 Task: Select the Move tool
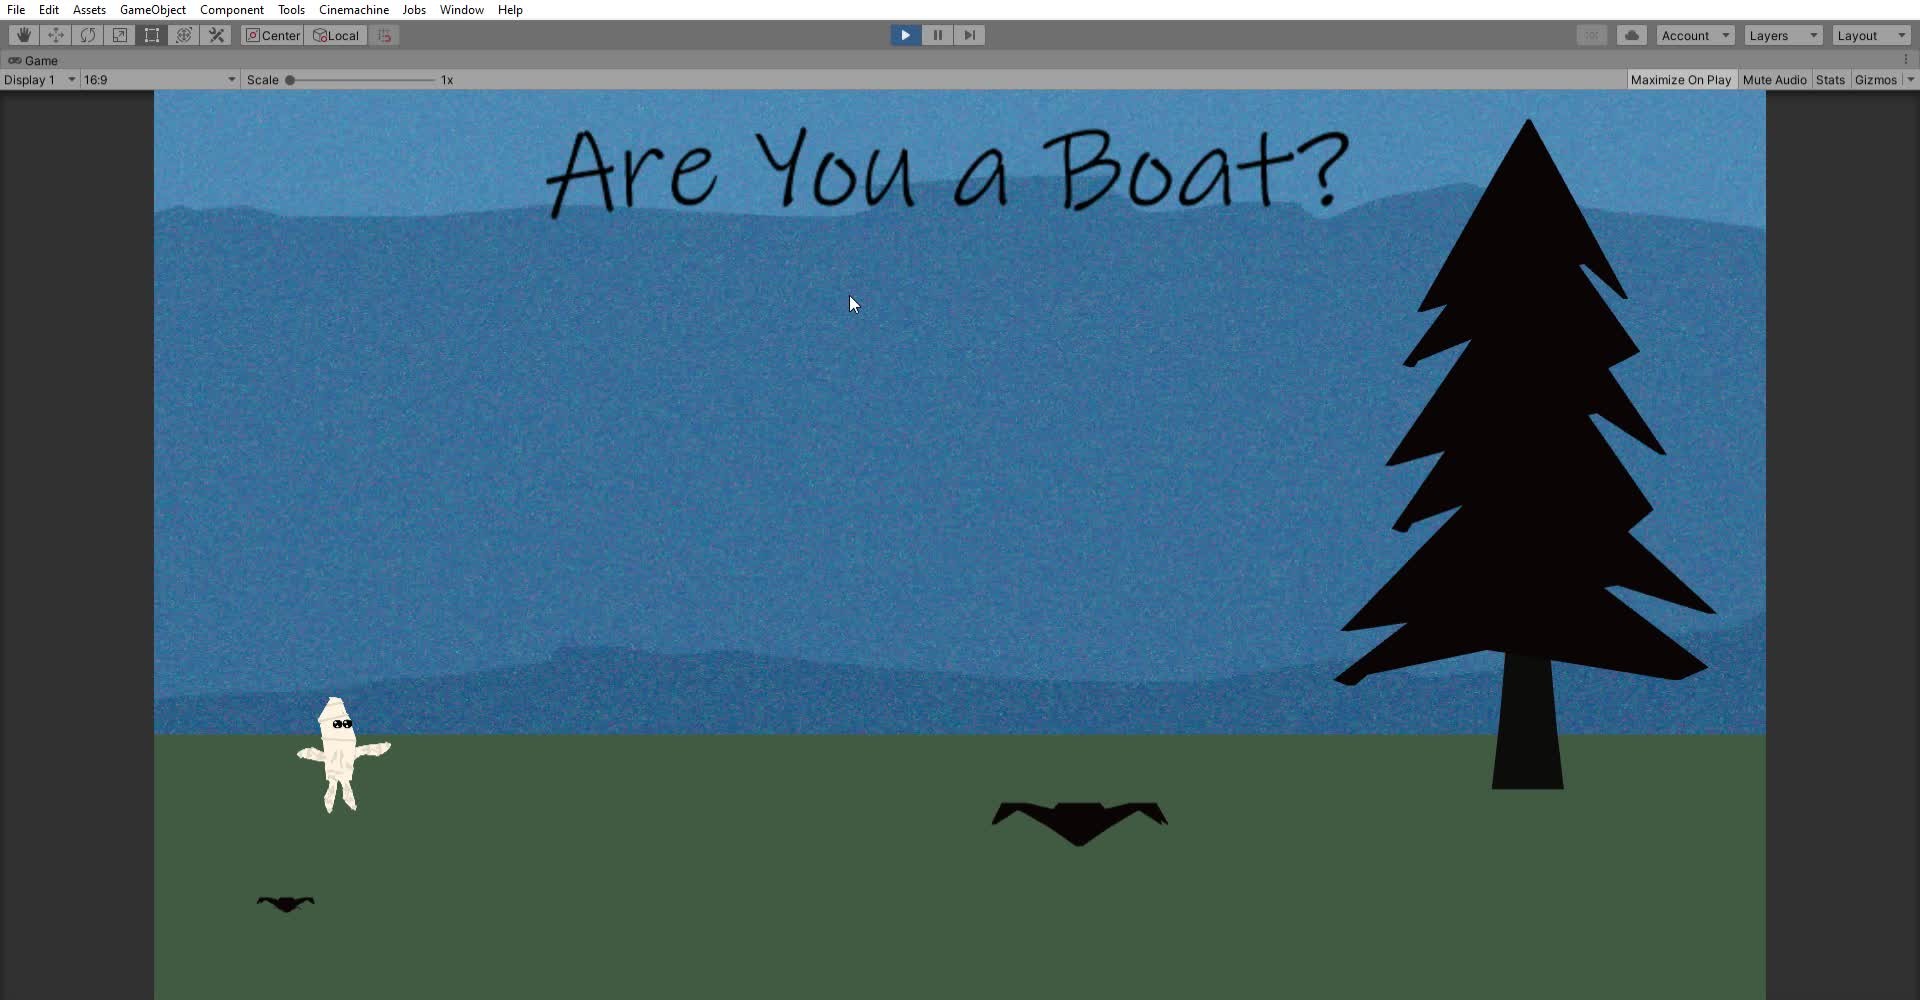(x=56, y=35)
